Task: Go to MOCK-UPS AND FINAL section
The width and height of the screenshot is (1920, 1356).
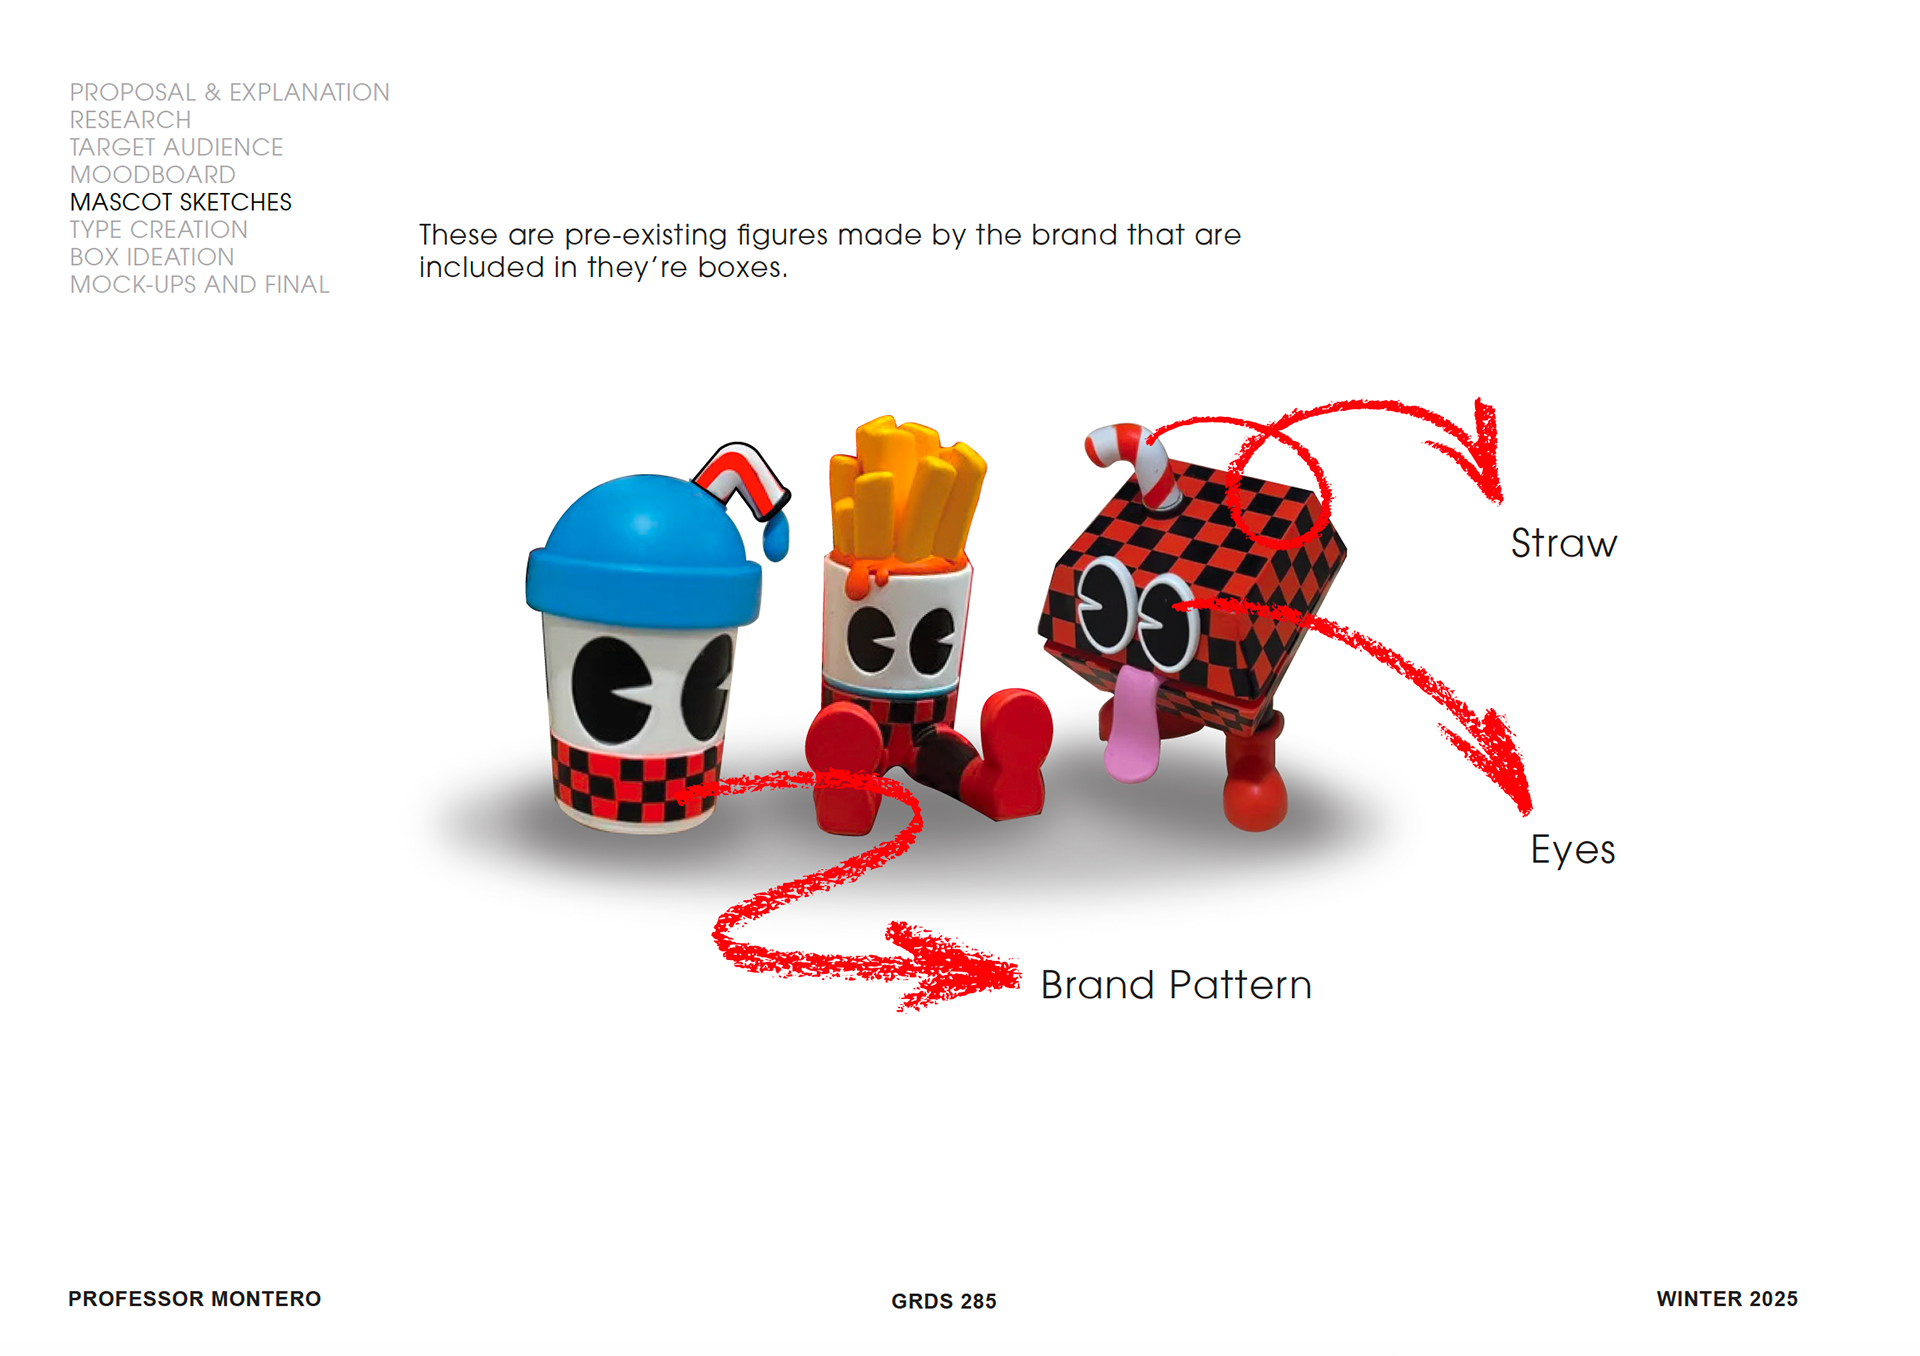Action: coord(199,285)
